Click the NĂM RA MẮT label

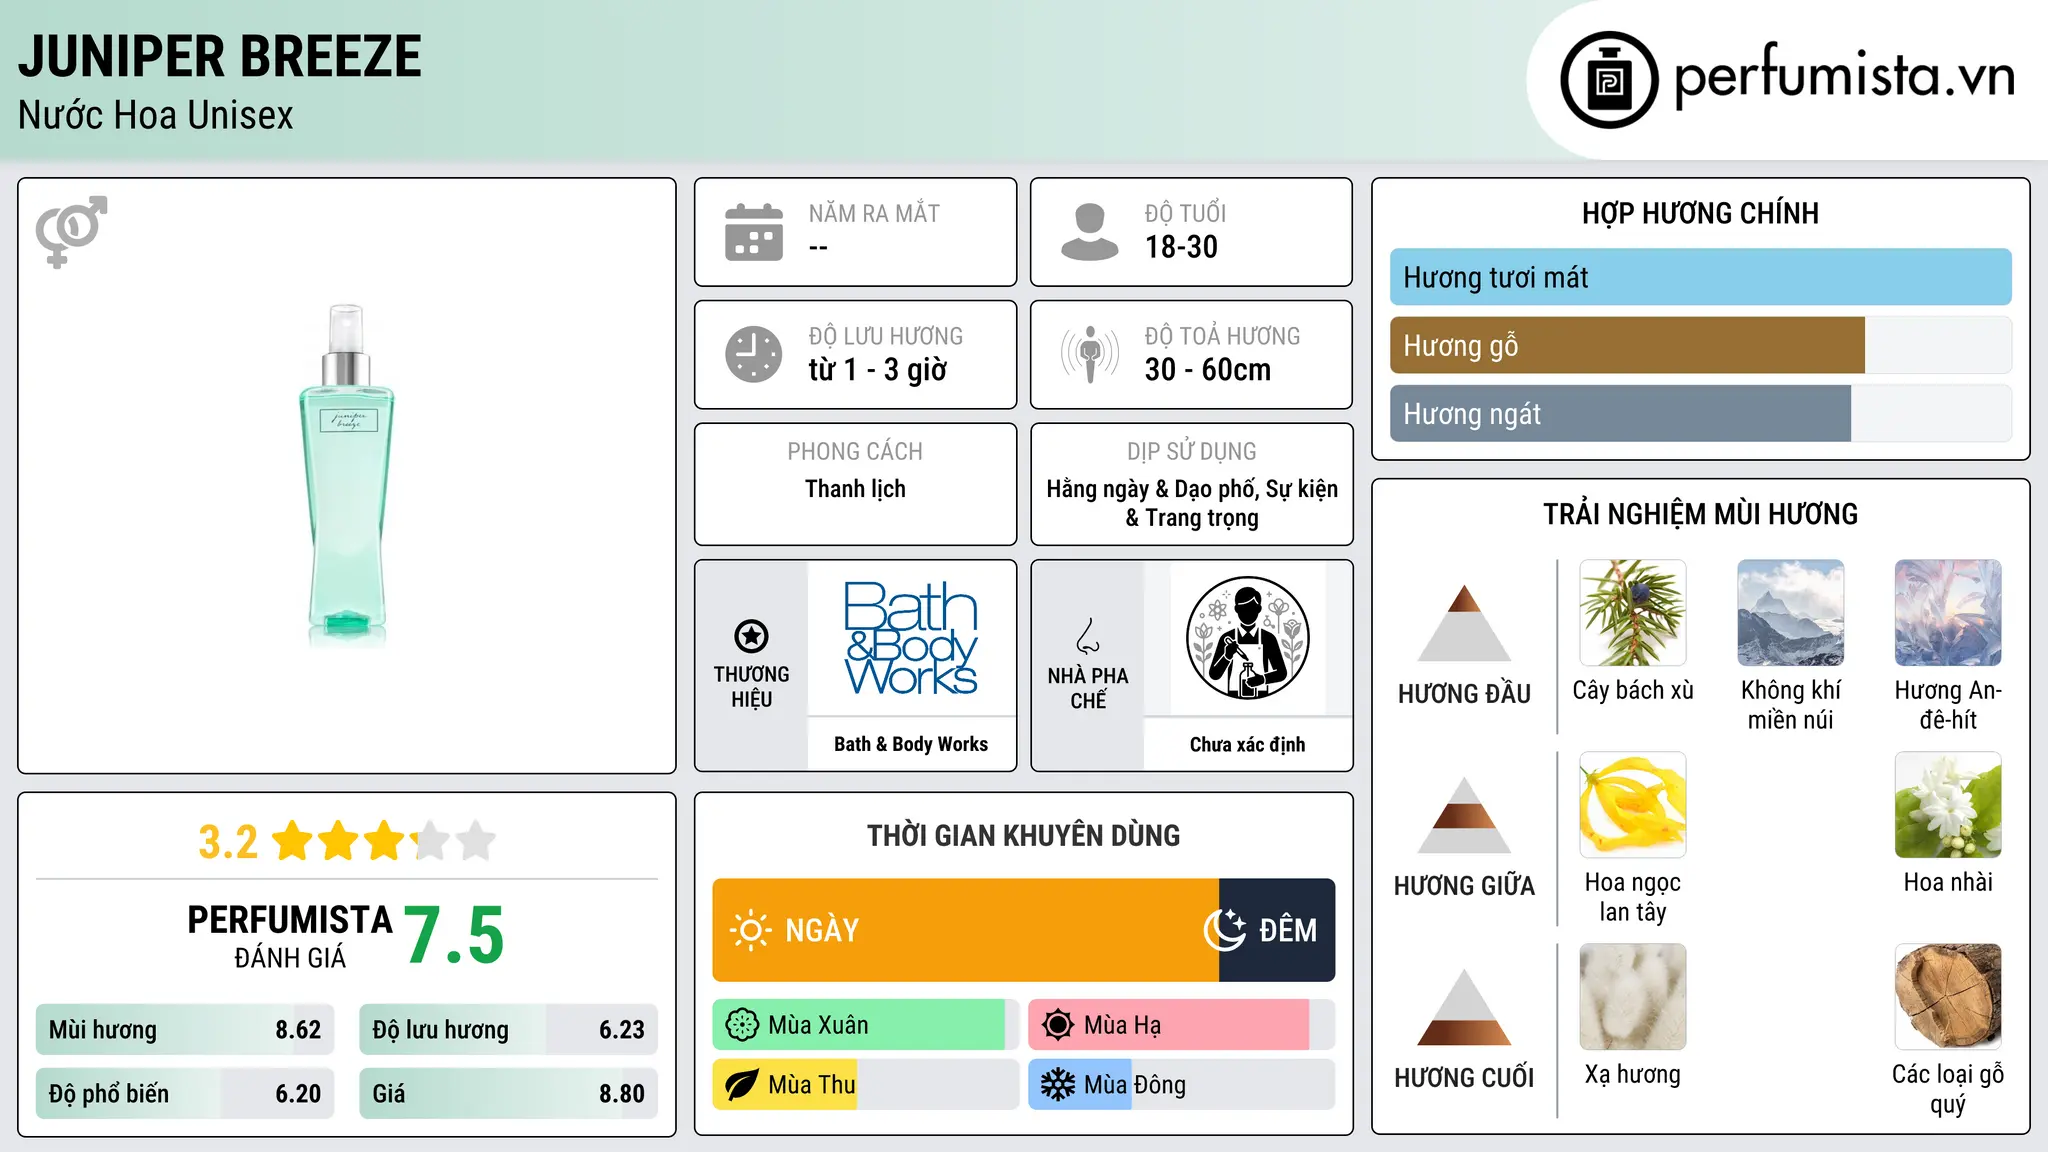874,213
